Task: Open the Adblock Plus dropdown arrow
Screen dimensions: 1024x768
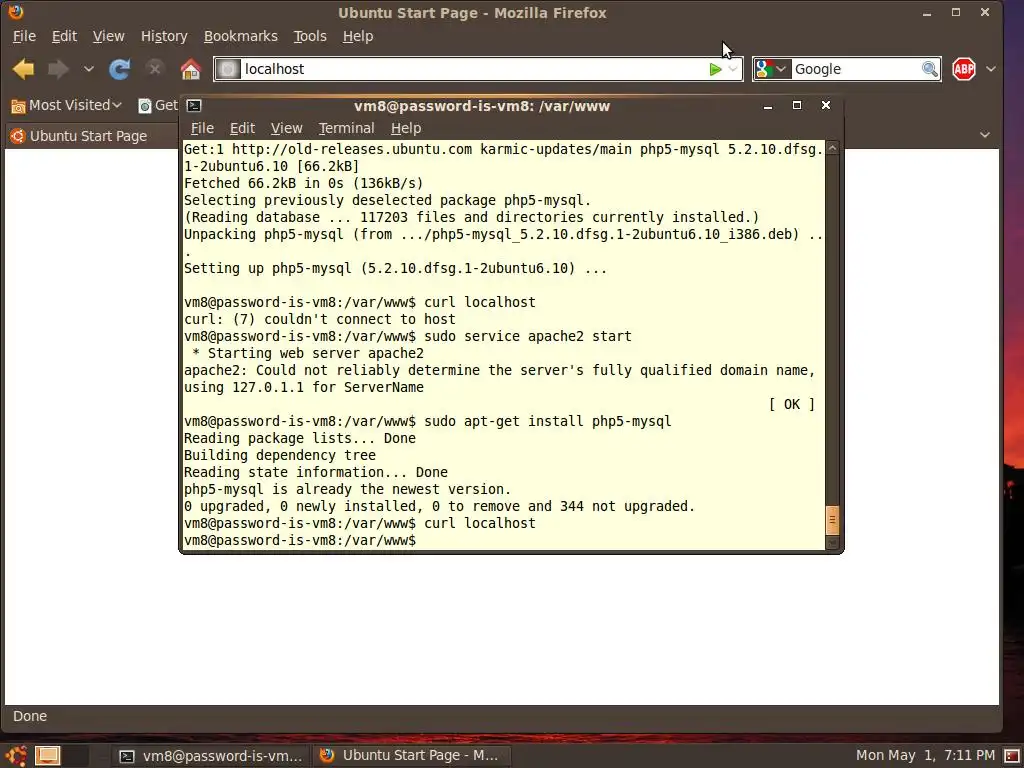Action: click(x=991, y=69)
